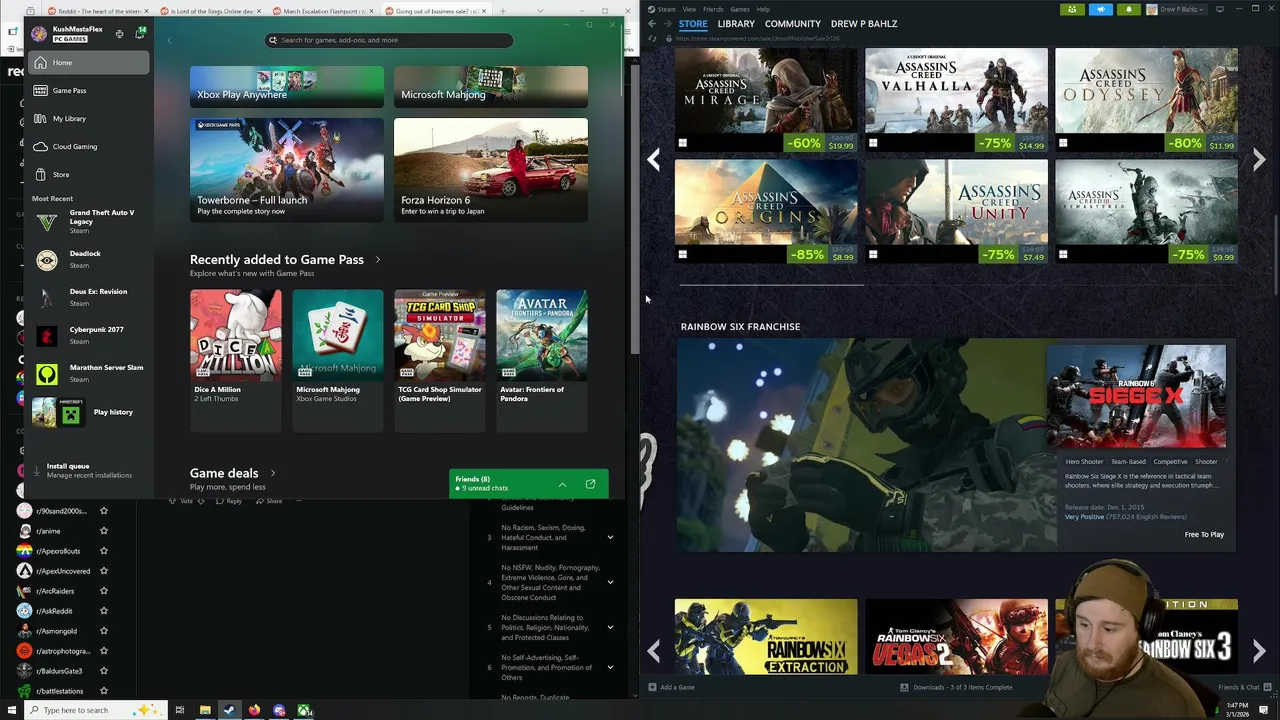Favorite r/Apexrollouts with its star
Screen dimensions: 1280x720
pos(103,551)
